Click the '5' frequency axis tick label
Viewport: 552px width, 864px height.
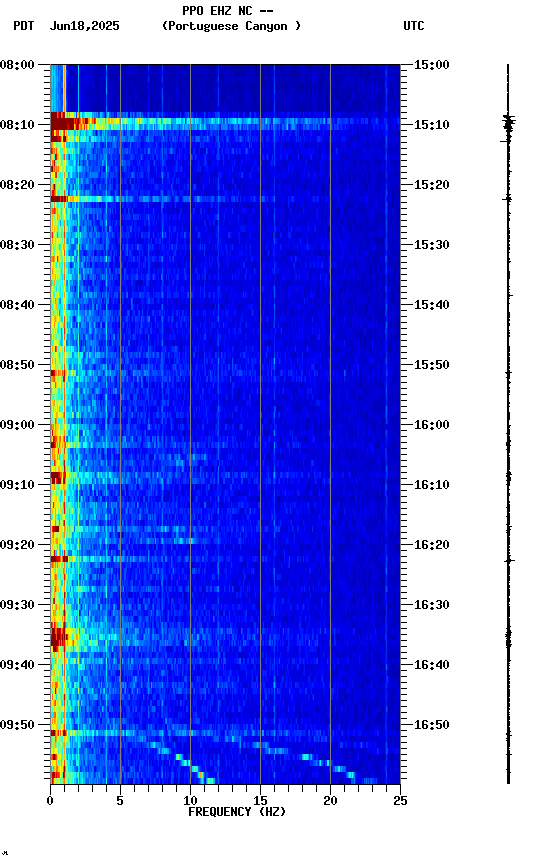(120, 801)
